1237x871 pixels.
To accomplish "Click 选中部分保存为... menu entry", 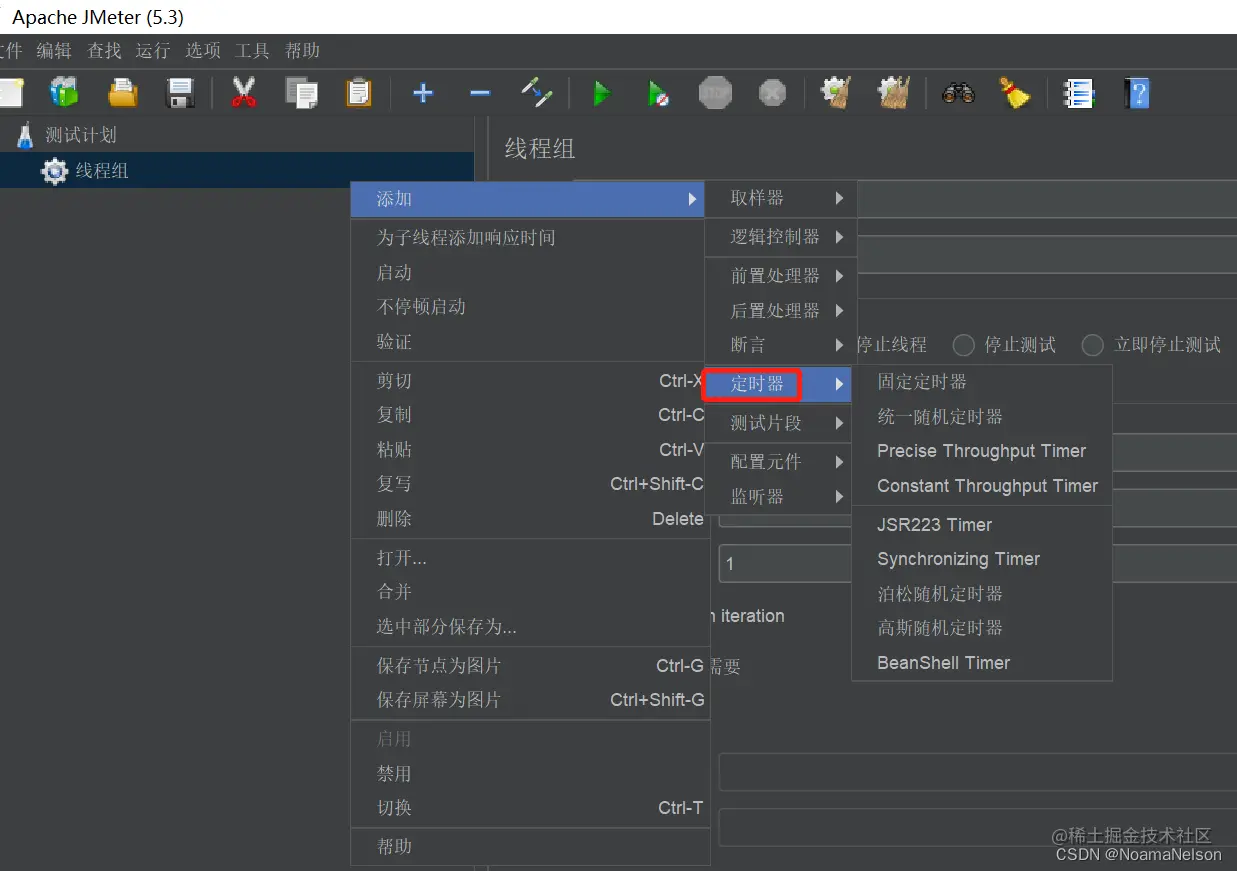I will tap(530, 627).
